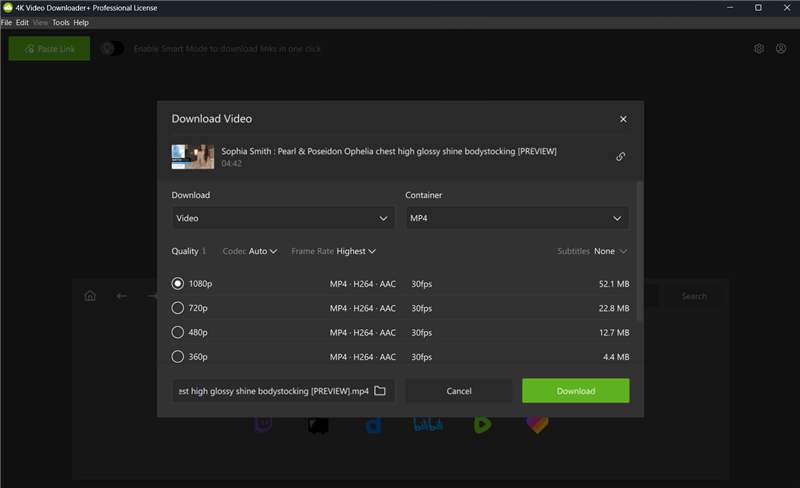Select the 1080p quality option
The image size is (800, 488).
[178, 283]
